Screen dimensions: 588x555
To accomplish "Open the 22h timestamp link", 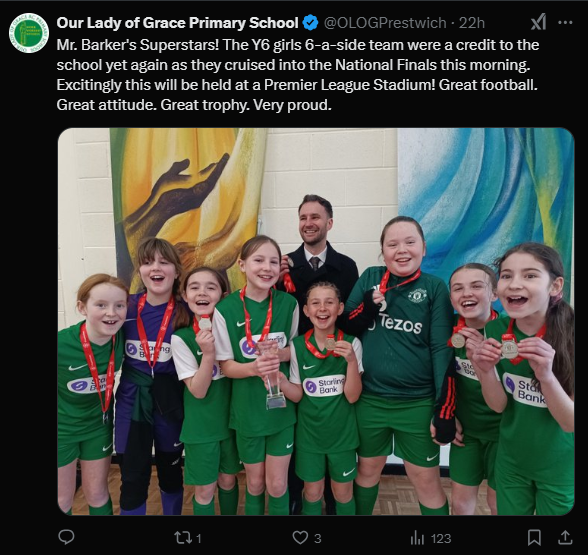I will 472,23.
